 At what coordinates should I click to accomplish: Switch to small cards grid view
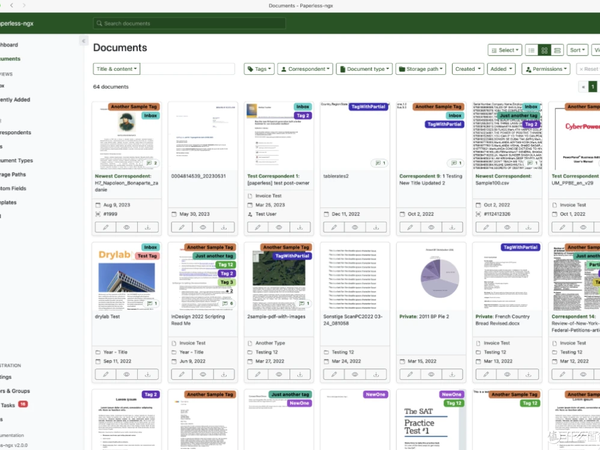pyautogui.click(x=544, y=50)
